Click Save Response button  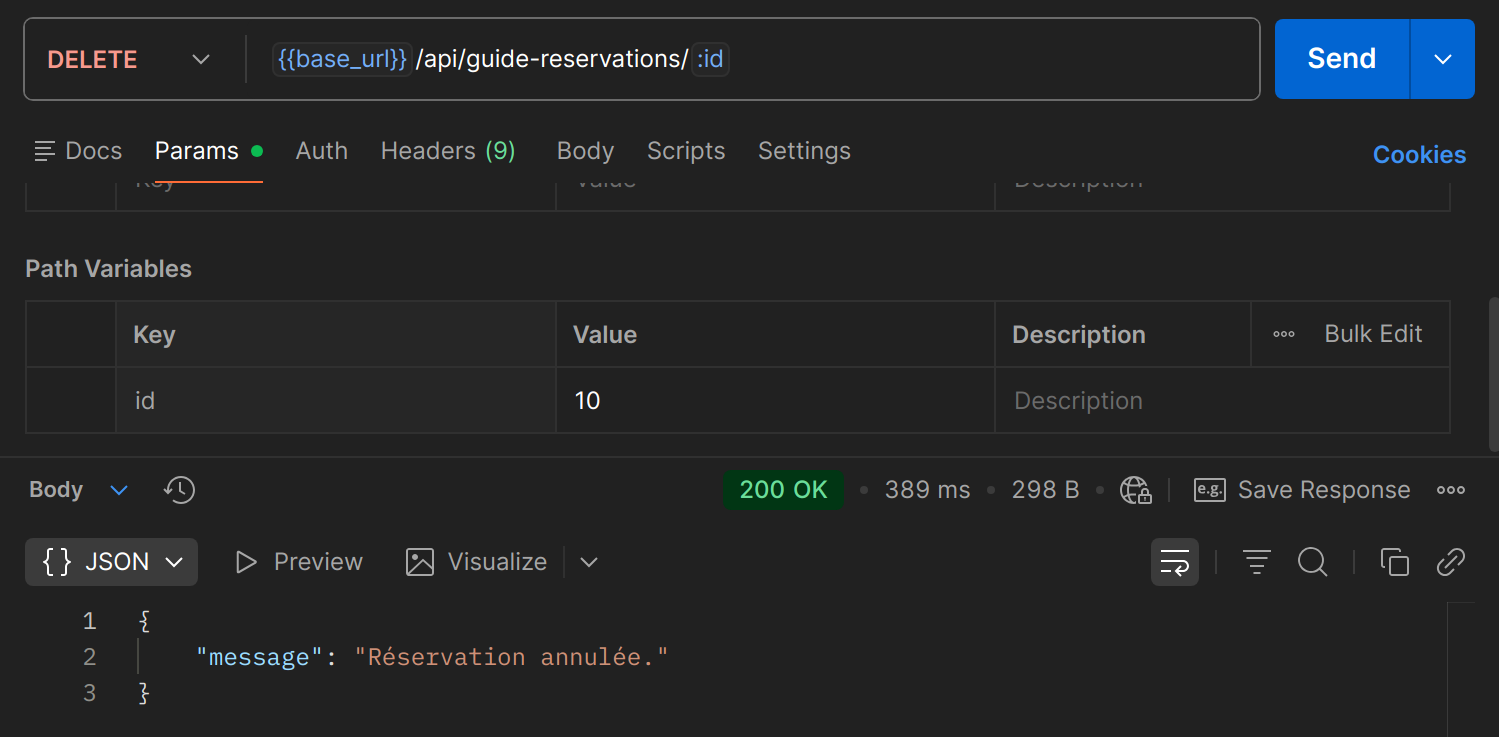coord(1302,490)
